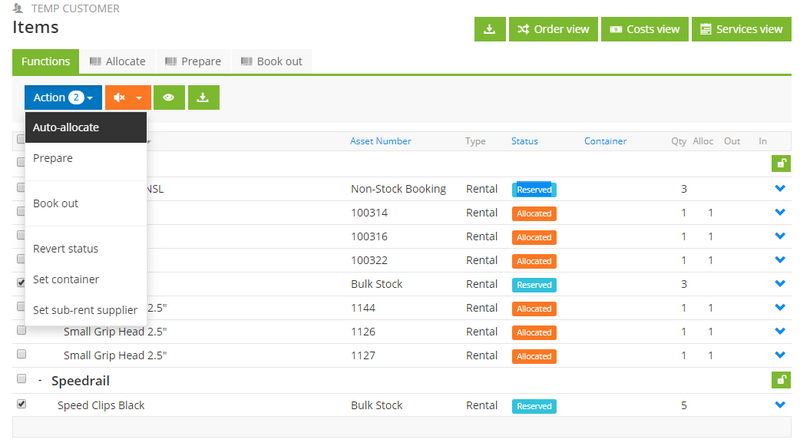Sort by Asset Number column header
This screenshot has height=446, width=800.
click(x=380, y=141)
